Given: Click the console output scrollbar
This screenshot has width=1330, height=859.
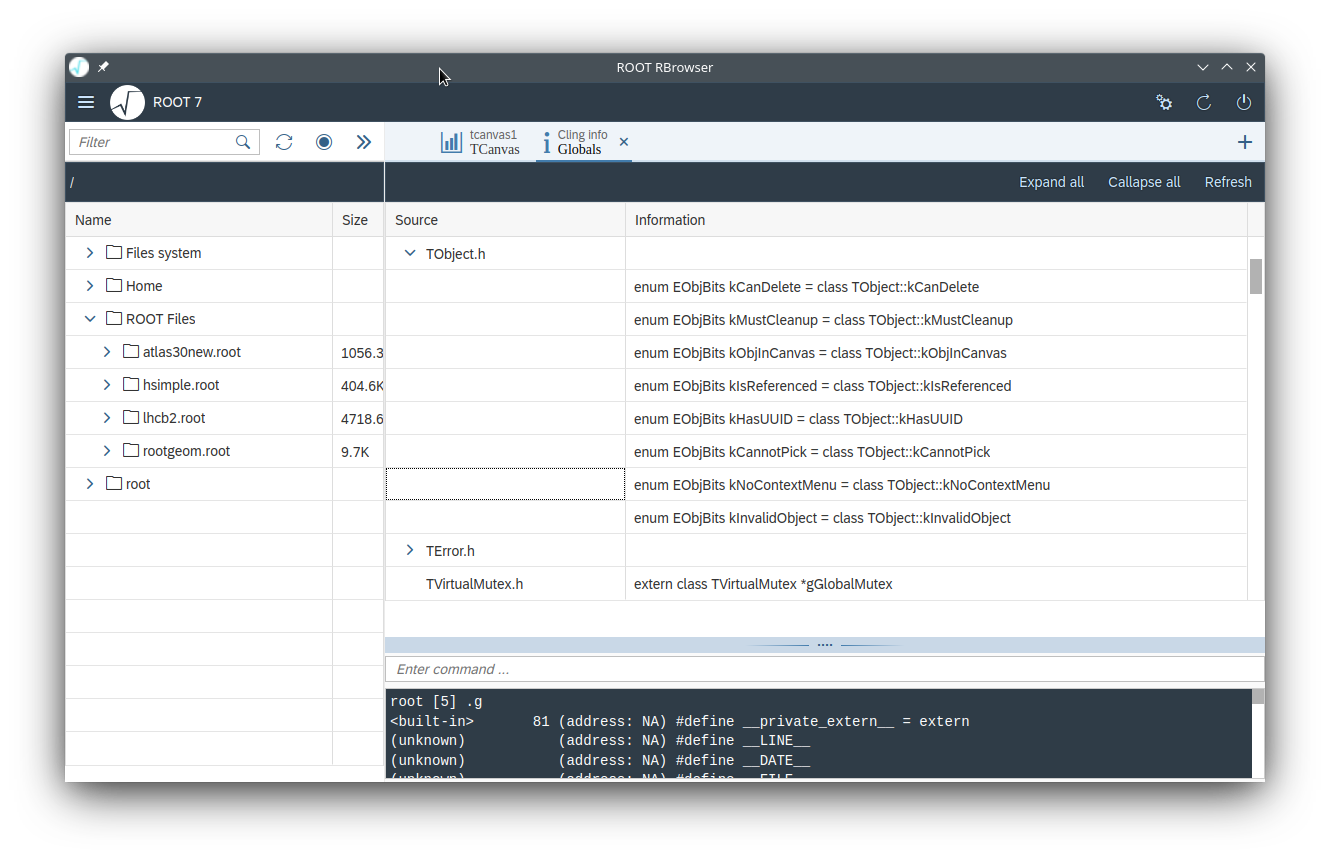Looking at the screenshot, I should tap(1258, 696).
